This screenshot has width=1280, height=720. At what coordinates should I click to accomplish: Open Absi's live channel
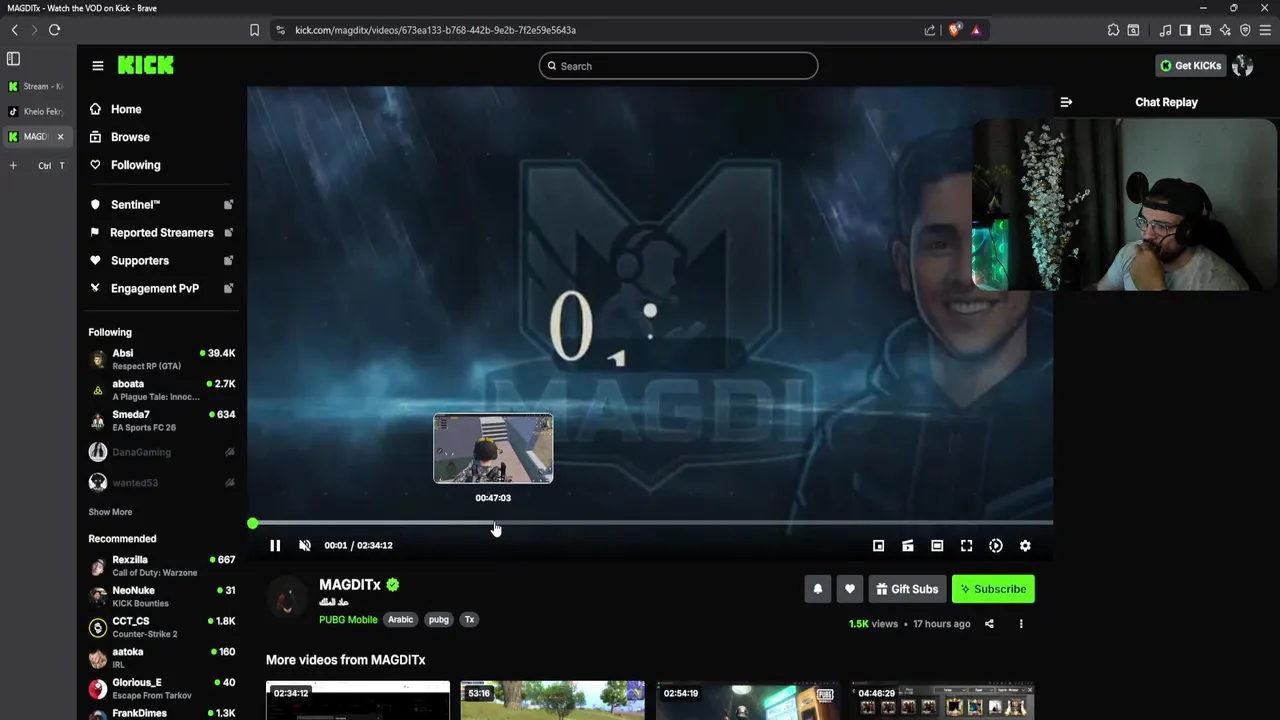(x=161, y=359)
